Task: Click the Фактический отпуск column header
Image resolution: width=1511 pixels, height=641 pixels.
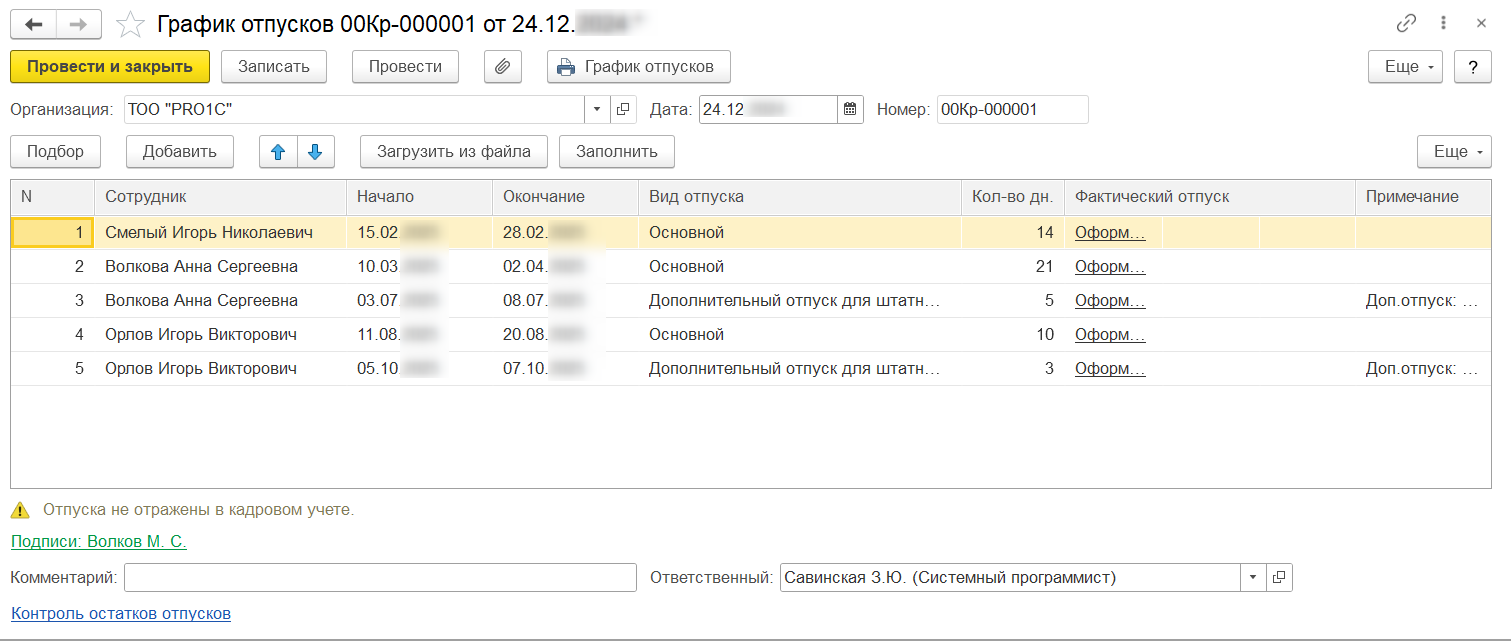Action: [1210, 197]
